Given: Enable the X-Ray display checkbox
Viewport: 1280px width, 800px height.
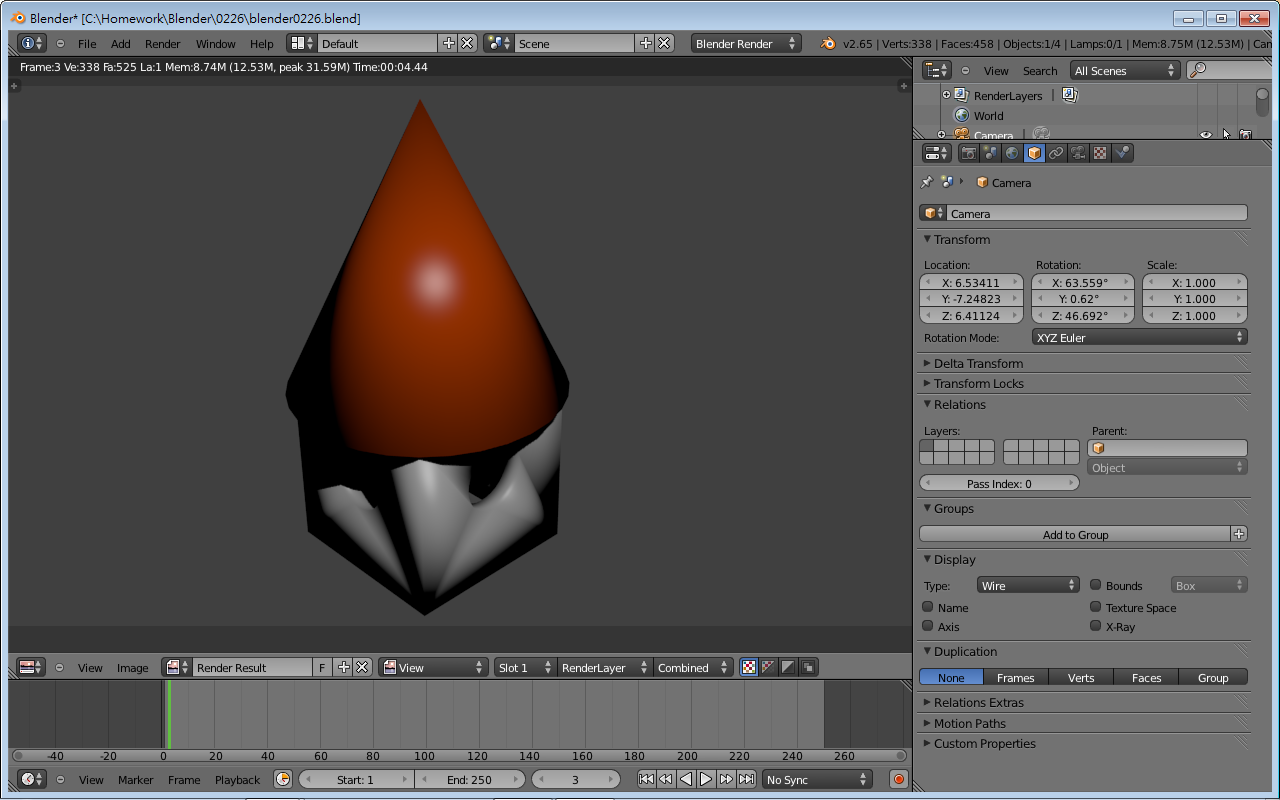Looking at the screenshot, I should (x=1096, y=626).
